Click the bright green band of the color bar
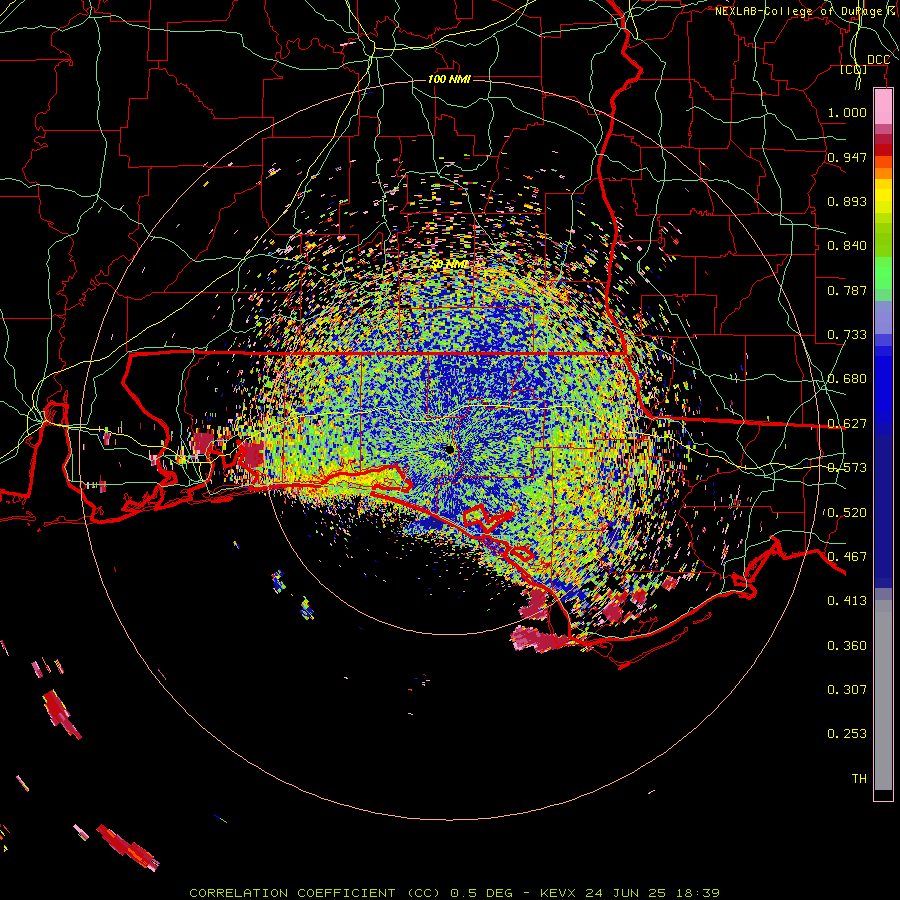The height and width of the screenshot is (900, 900). click(x=883, y=273)
